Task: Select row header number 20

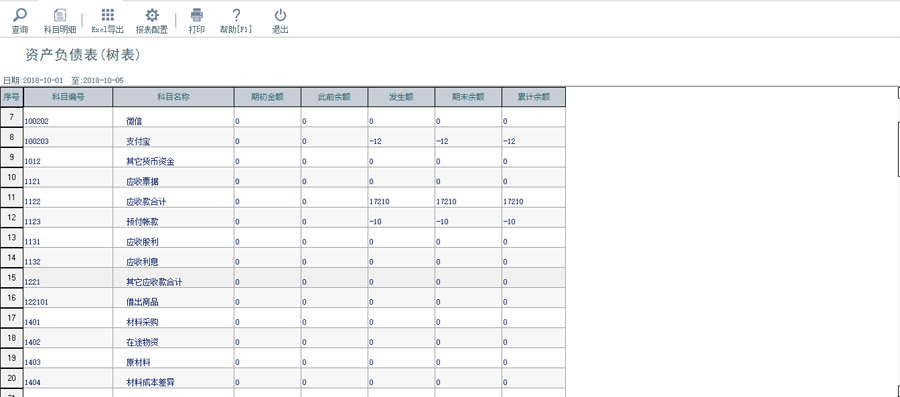Action: coord(11,378)
